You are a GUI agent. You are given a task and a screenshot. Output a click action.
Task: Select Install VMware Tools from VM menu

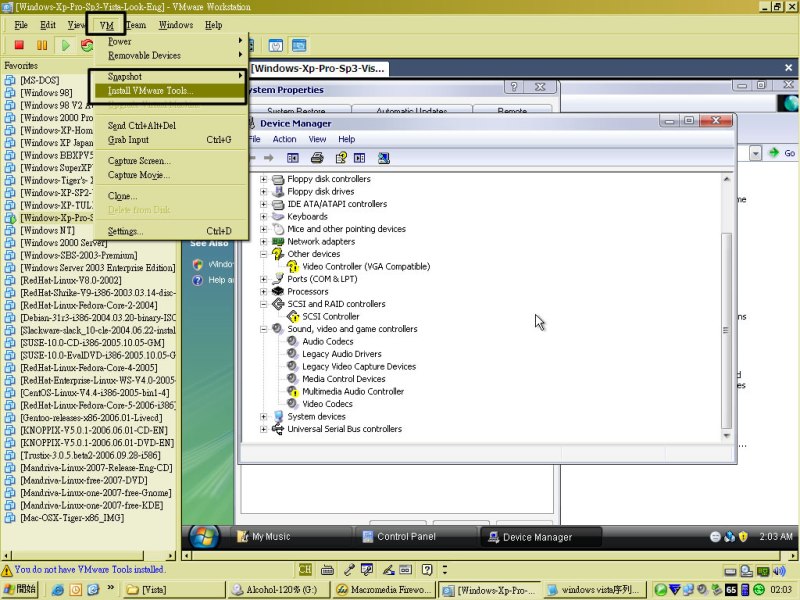click(168, 91)
